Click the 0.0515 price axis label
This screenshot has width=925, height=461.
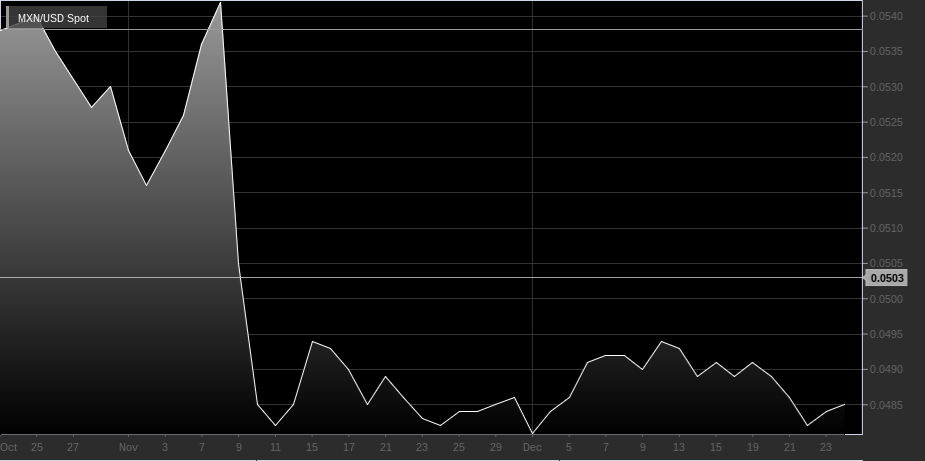pos(887,193)
